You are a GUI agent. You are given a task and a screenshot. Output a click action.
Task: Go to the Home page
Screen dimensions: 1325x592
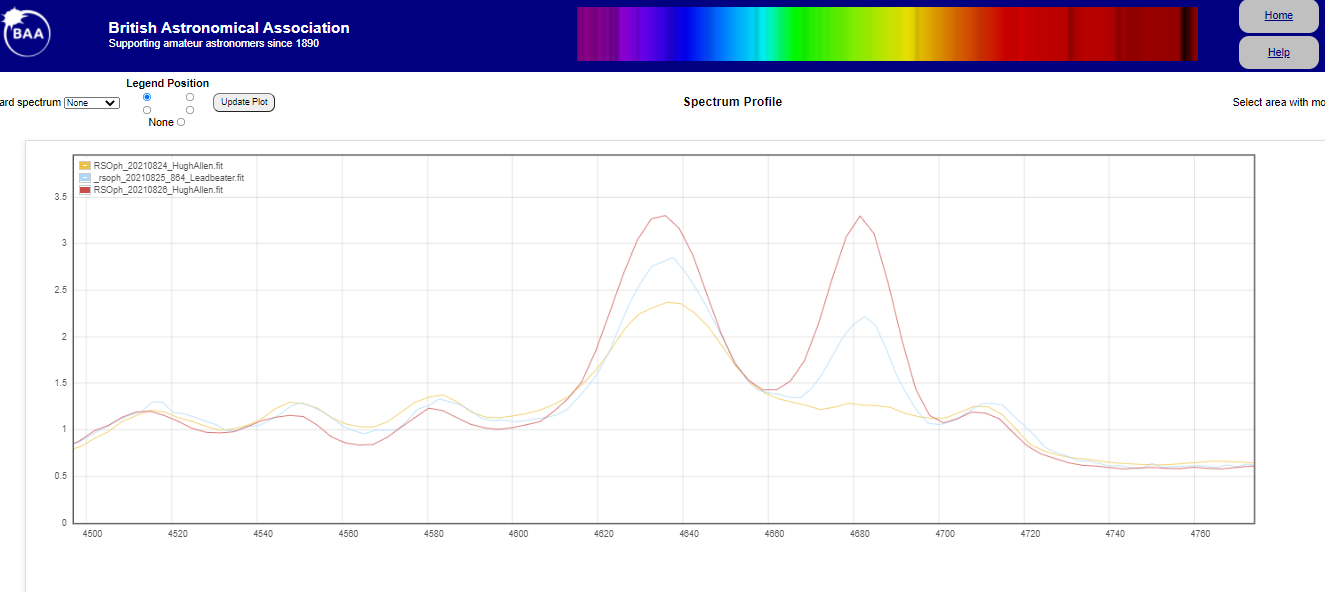coord(1278,16)
